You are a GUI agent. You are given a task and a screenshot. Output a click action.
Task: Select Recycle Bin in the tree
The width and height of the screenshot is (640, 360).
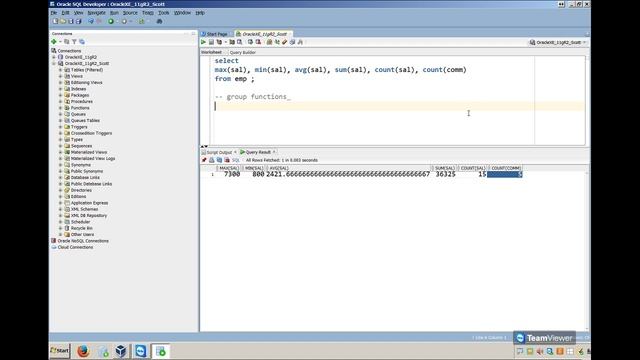82,228
